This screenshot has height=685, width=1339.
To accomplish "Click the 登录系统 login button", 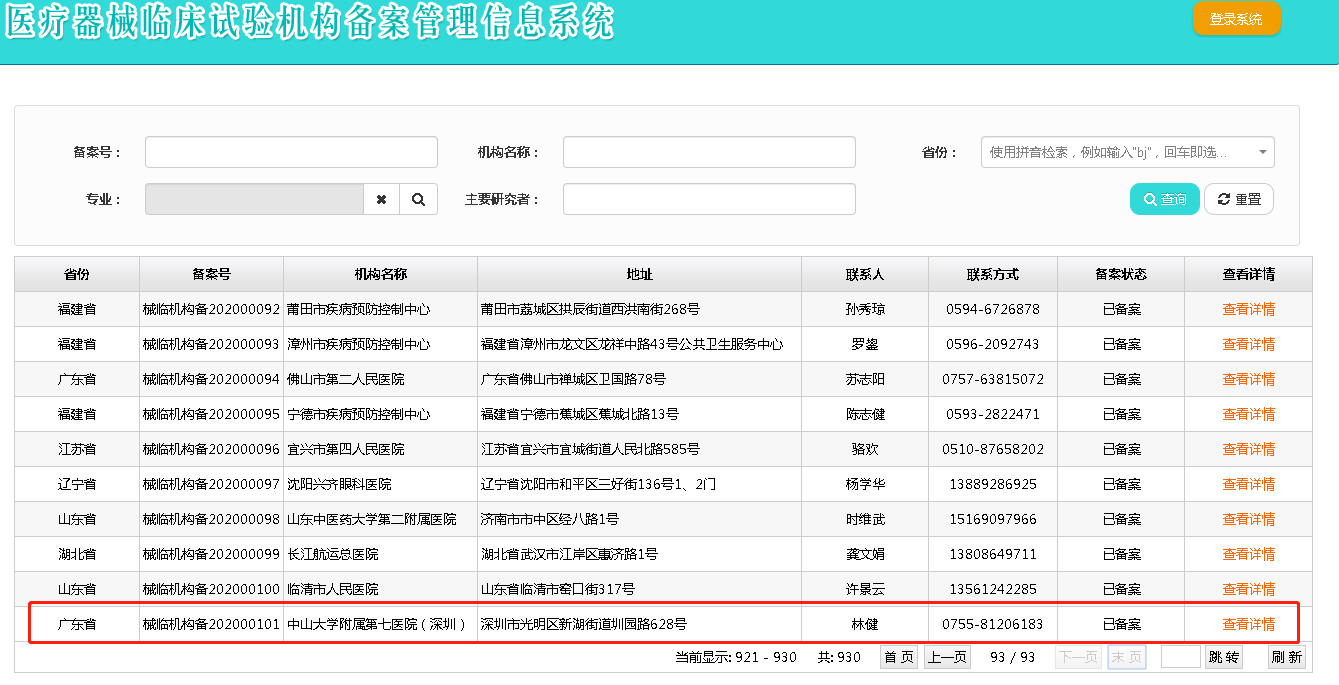I will 1236,19.
